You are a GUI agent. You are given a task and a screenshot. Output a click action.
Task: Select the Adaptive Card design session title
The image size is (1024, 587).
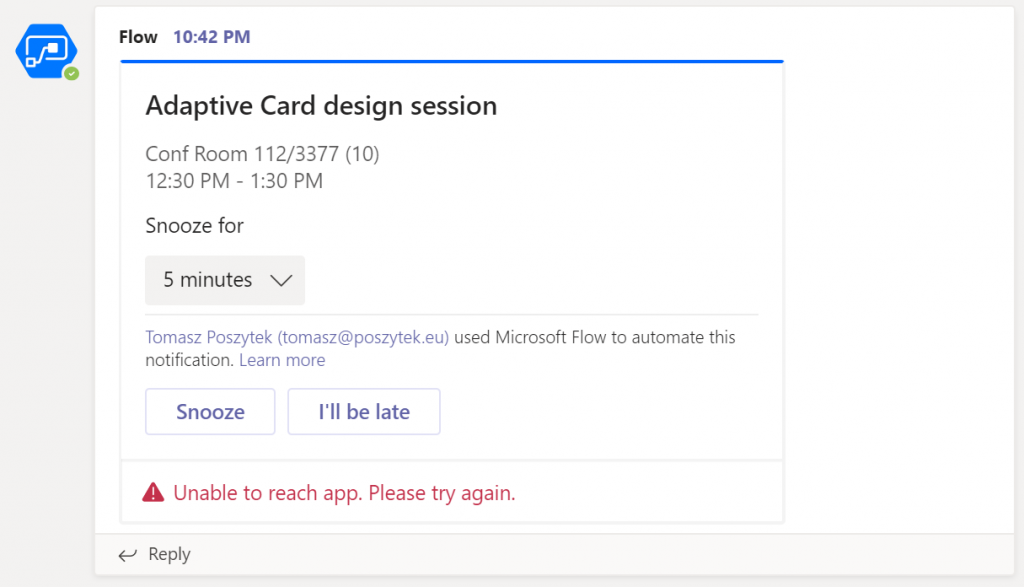pos(321,106)
